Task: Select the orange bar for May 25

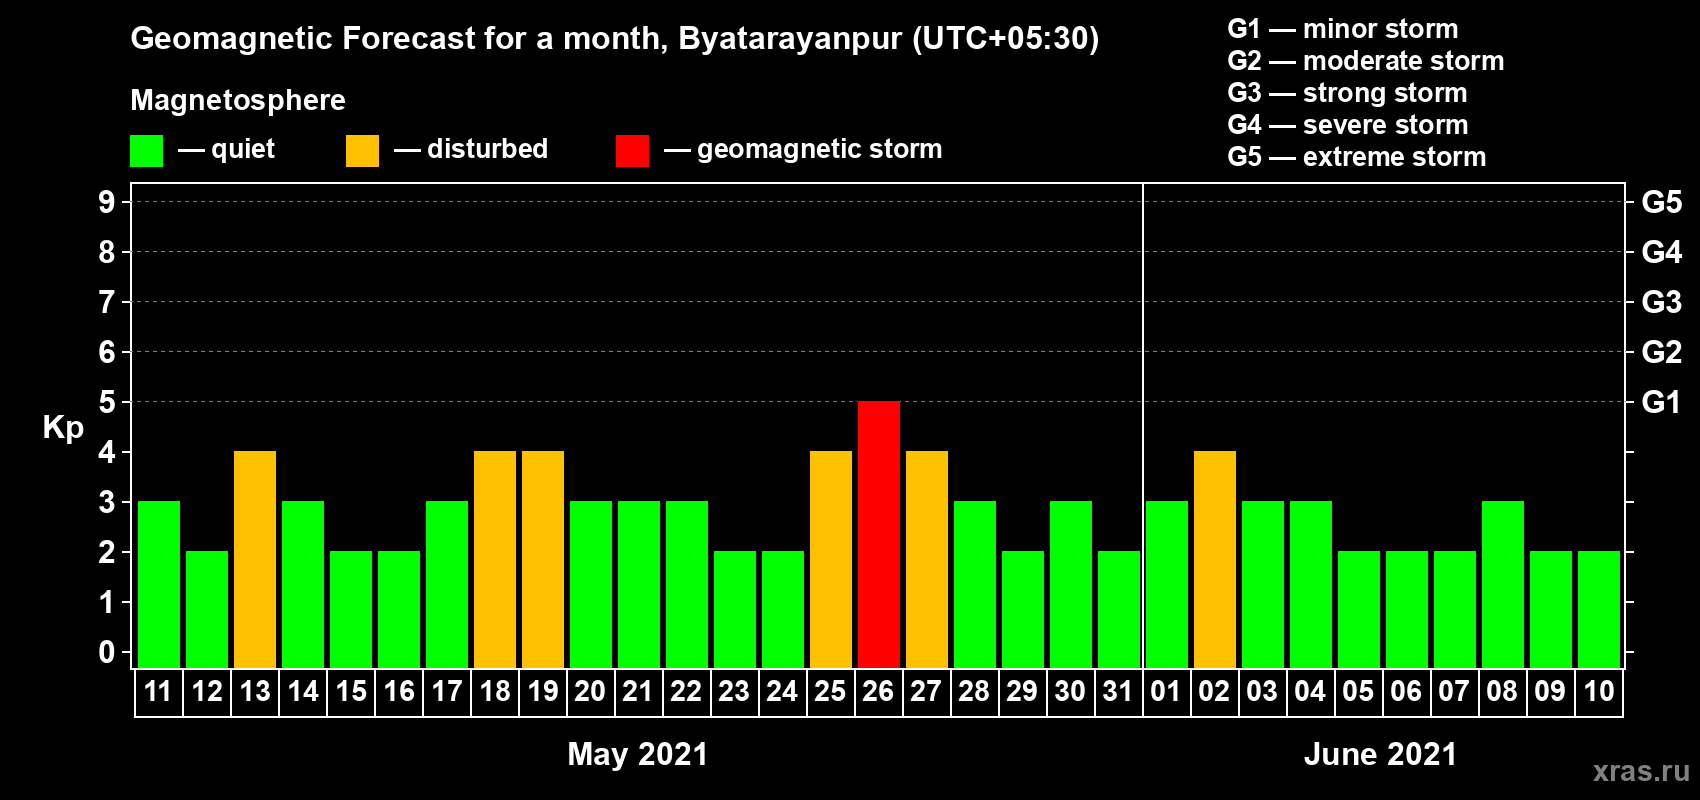Action: pyautogui.click(x=831, y=560)
